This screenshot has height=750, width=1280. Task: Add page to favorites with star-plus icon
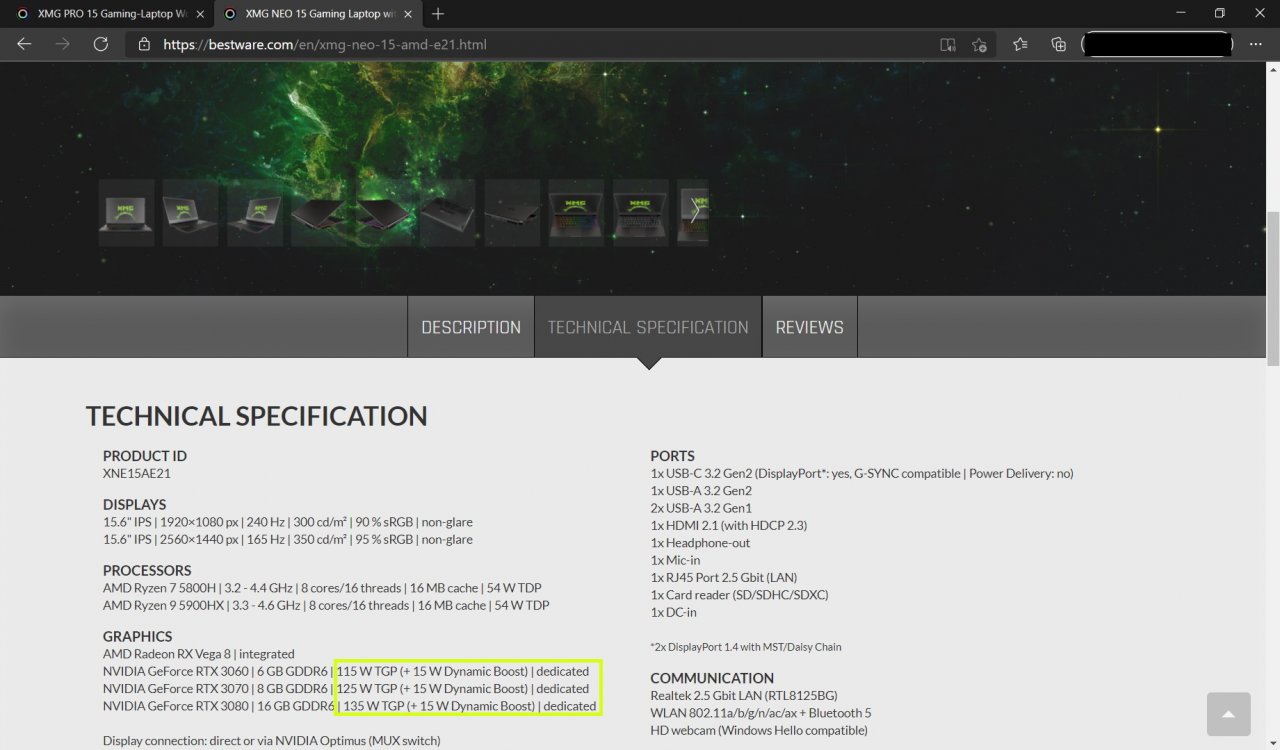coord(980,44)
